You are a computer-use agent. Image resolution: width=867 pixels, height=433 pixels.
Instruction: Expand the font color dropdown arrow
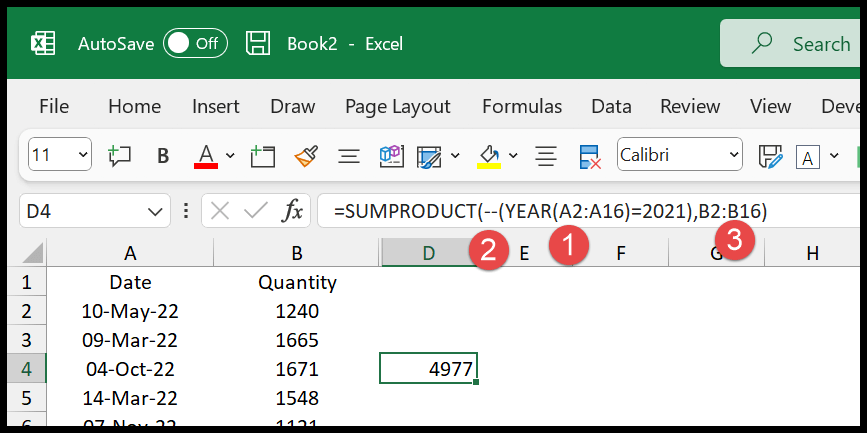coord(230,155)
